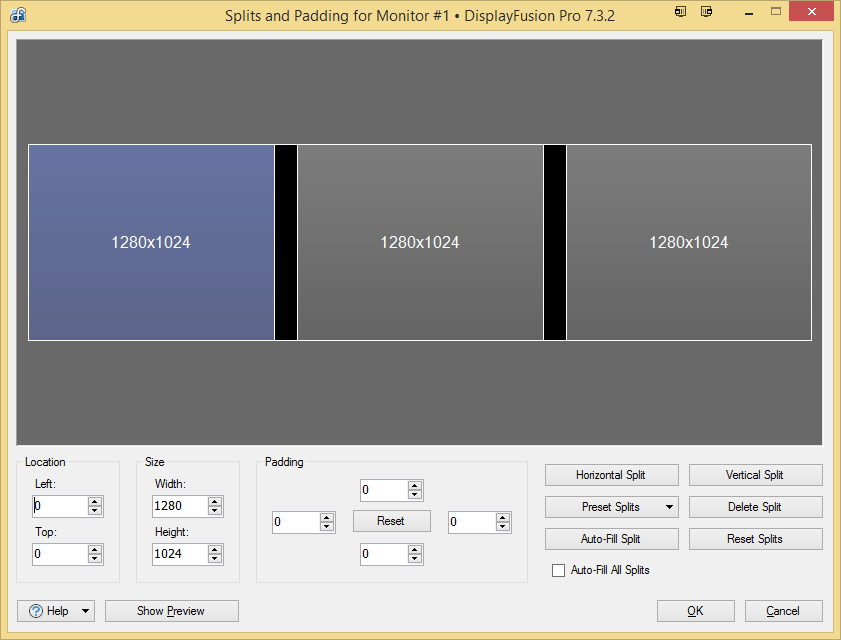
Task: Enable the Auto-Fill All Splits checkbox
Action: tap(559, 570)
